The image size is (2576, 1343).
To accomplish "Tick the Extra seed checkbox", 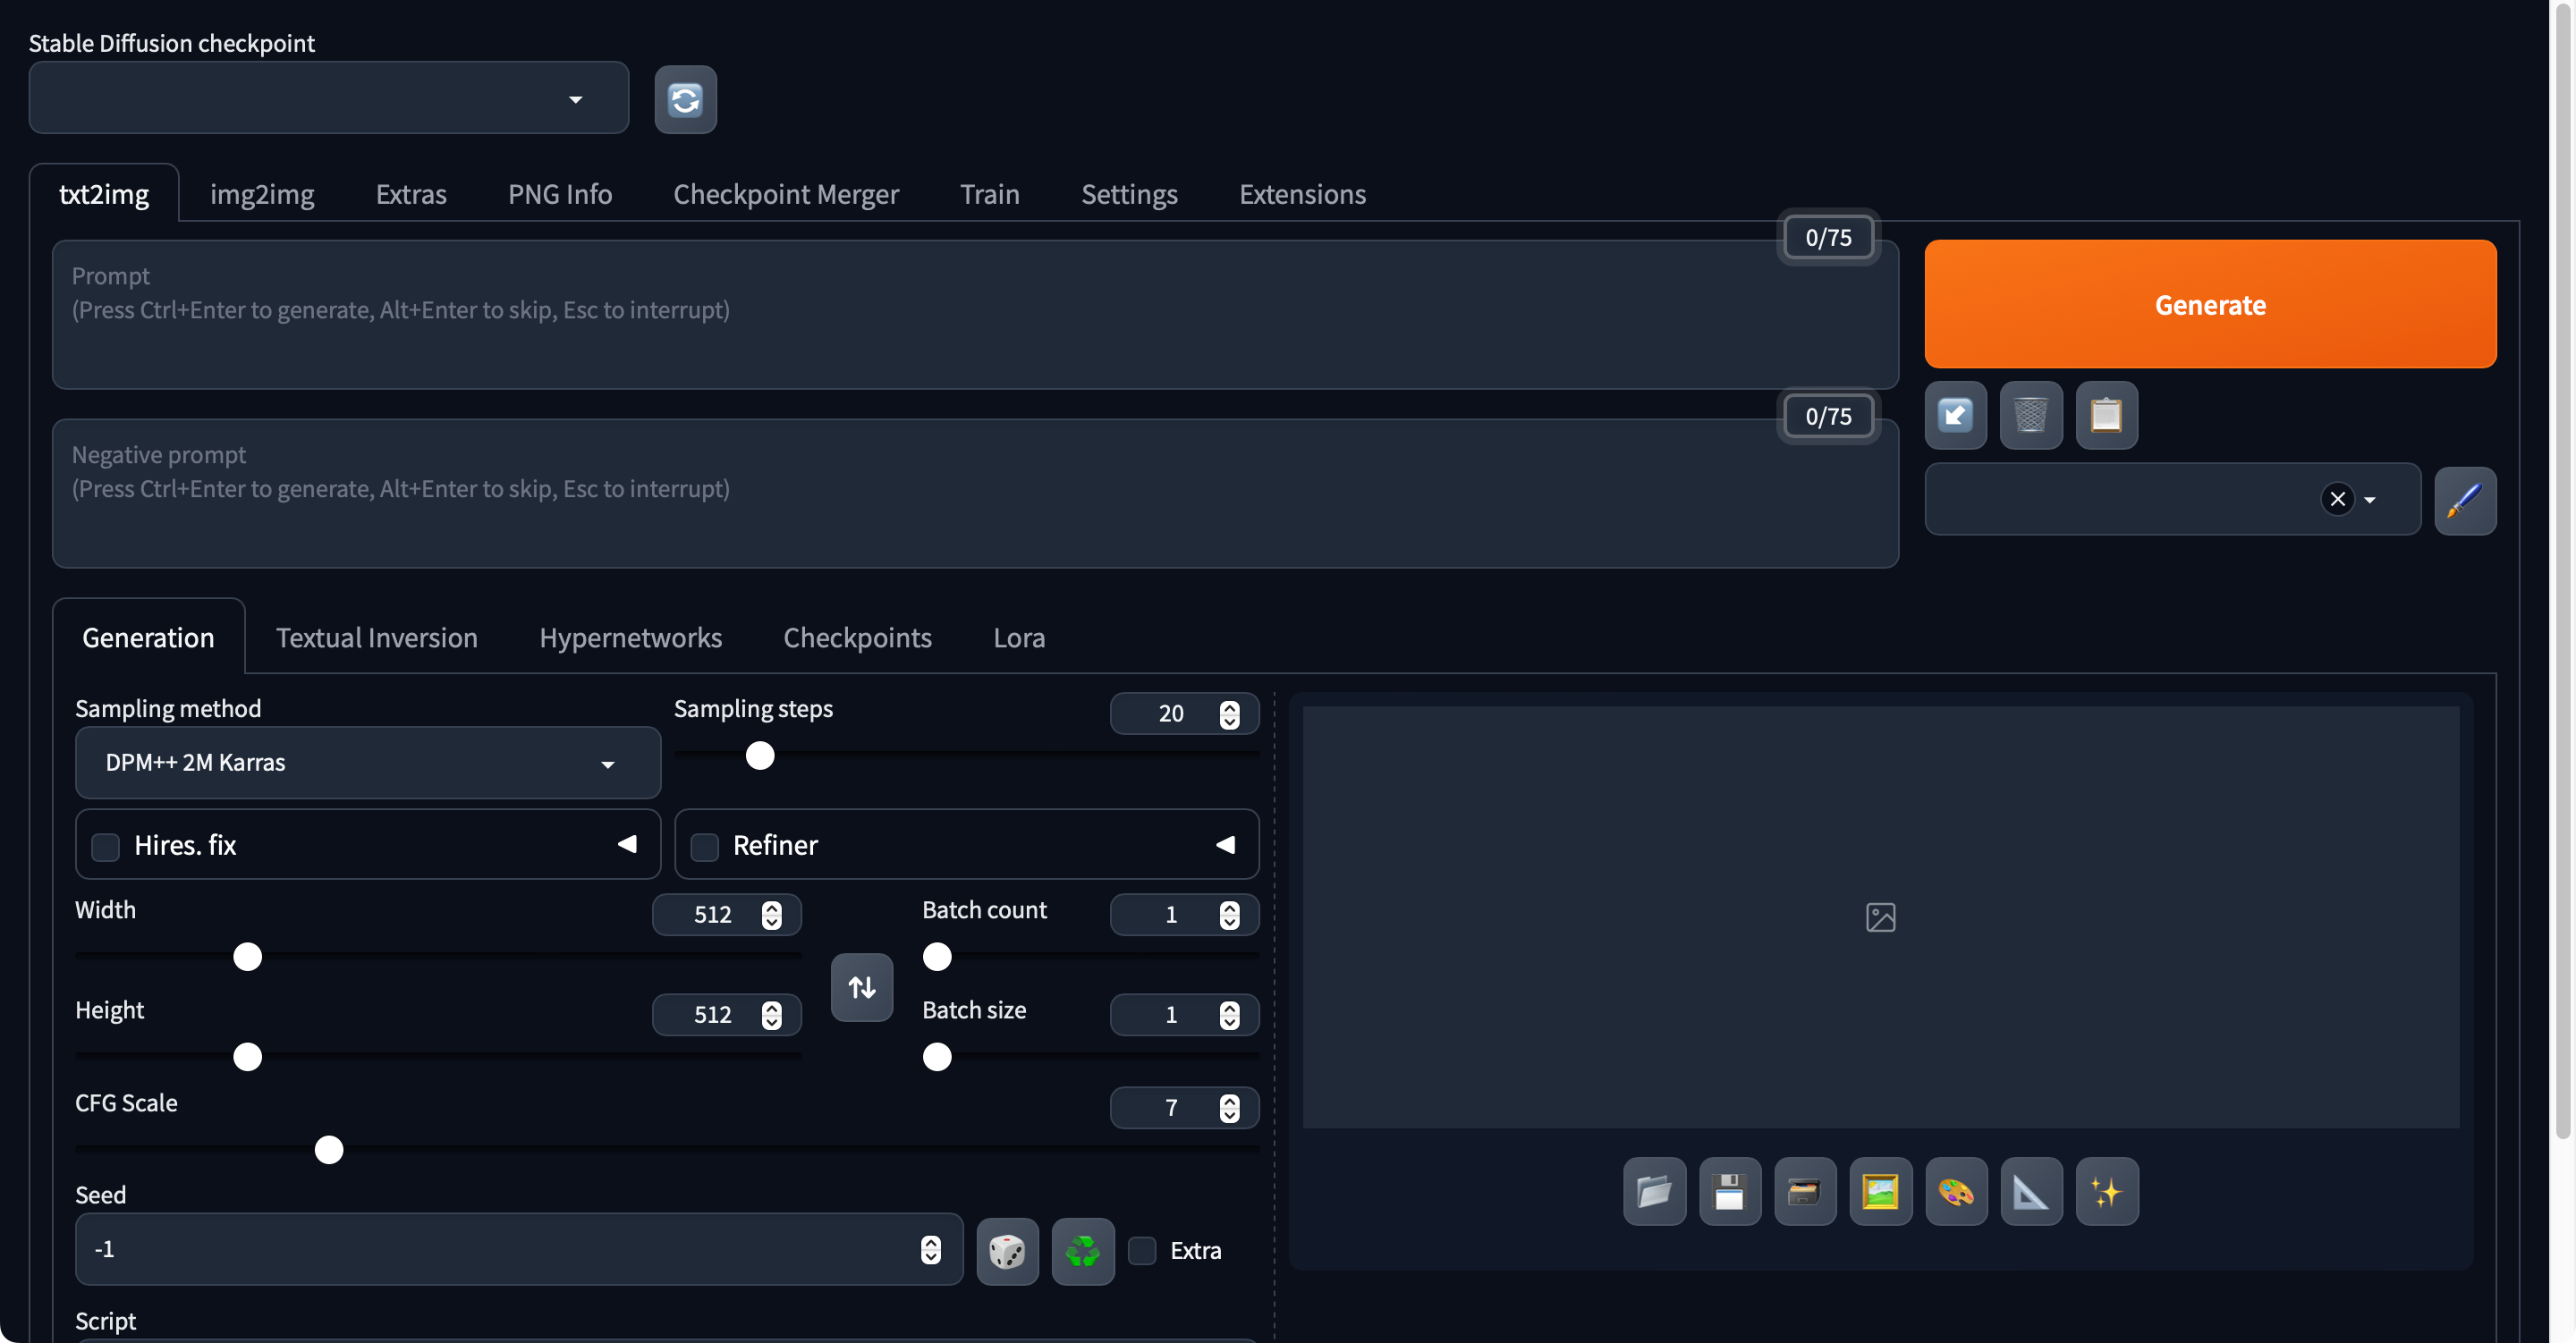I will (1142, 1250).
